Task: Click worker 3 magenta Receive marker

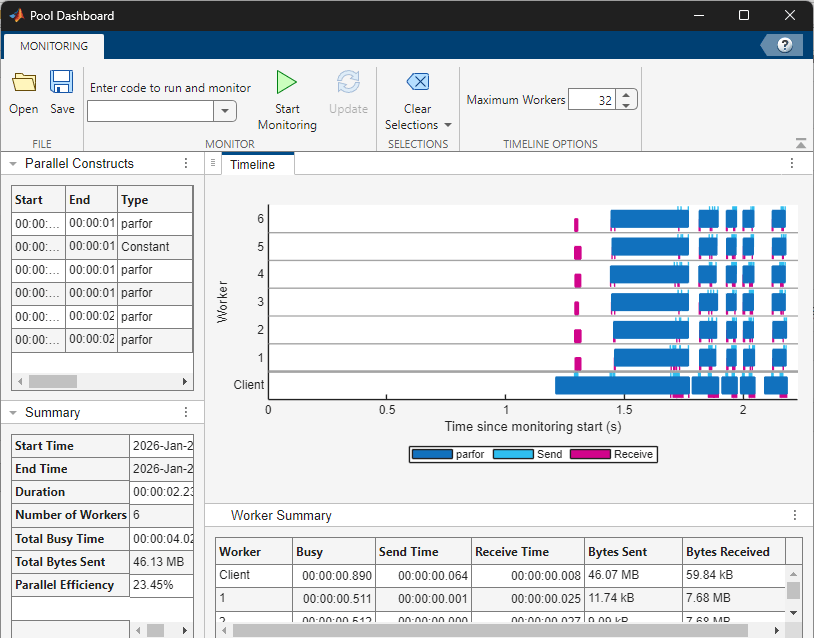Action: click(577, 308)
